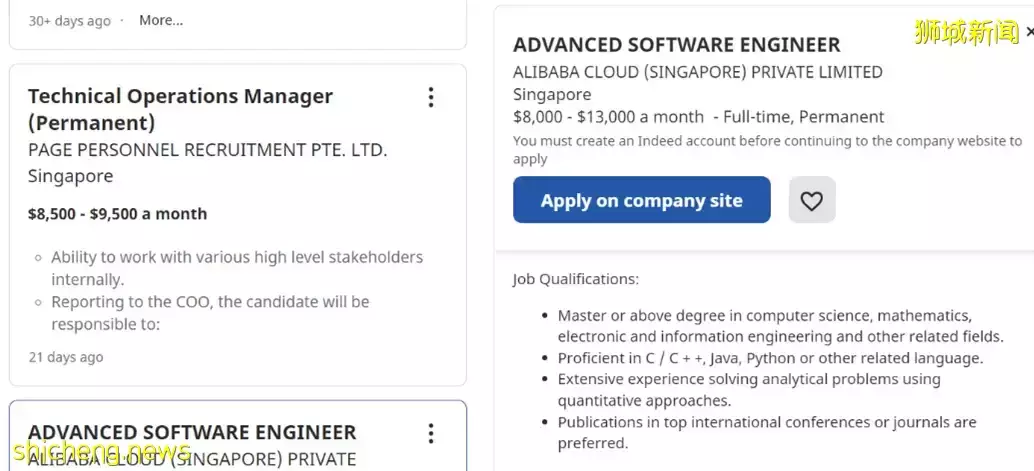
Task: Click ALIBABA CLOUD company name in job details
Action: [x=697, y=72]
